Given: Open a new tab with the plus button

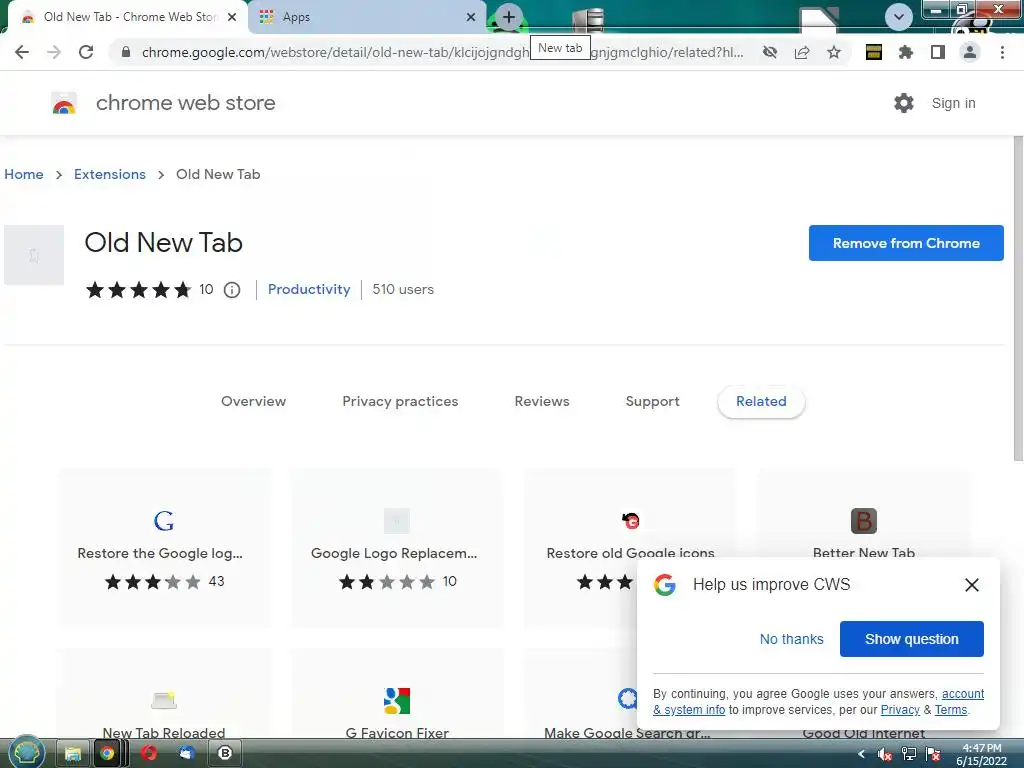Looking at the screenshot, I should coord(509,17).
